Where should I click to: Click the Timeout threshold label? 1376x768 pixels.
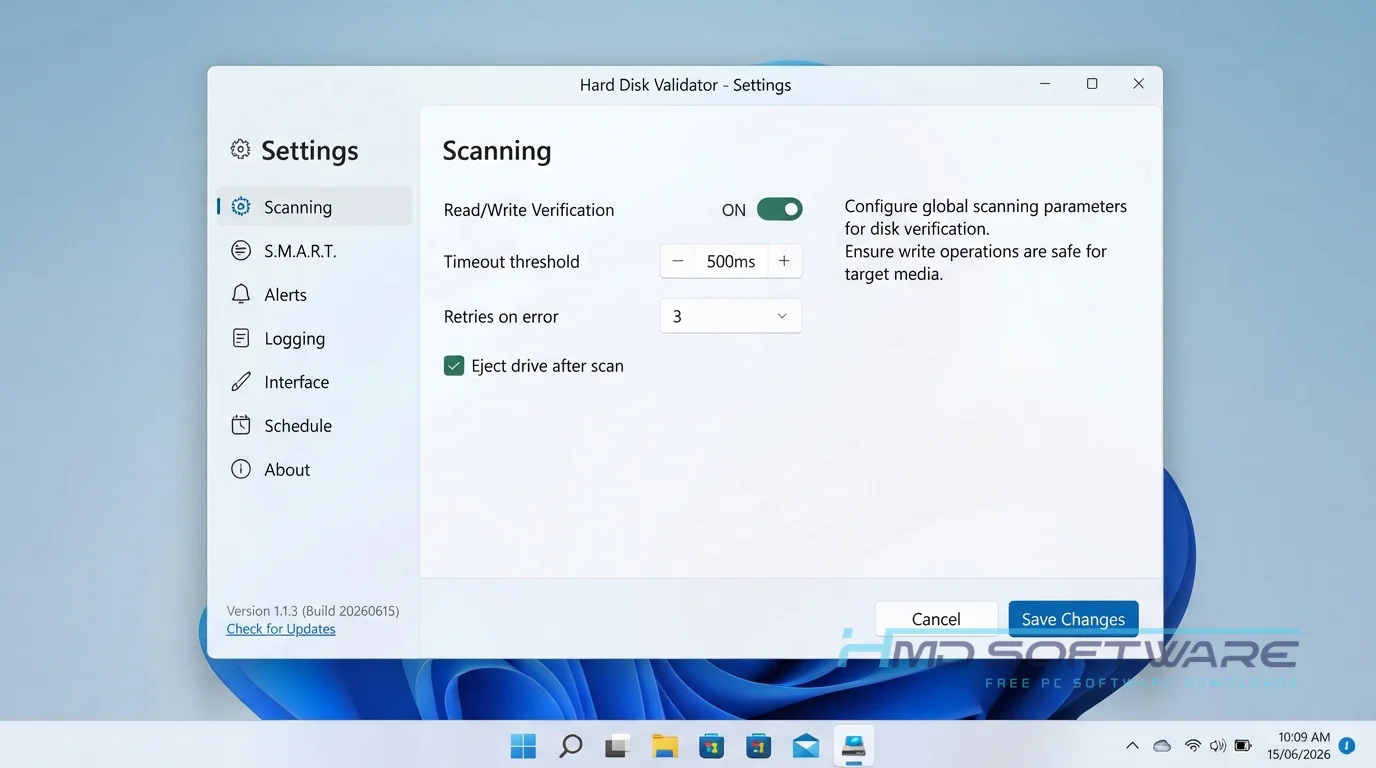point(512,262)
